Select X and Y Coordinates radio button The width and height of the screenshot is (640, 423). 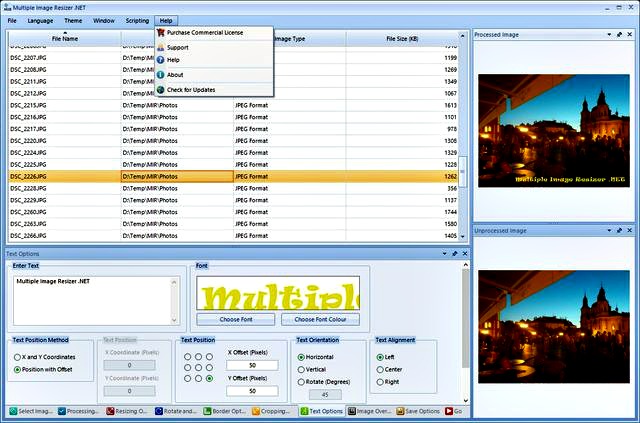(x=18, y=357)
